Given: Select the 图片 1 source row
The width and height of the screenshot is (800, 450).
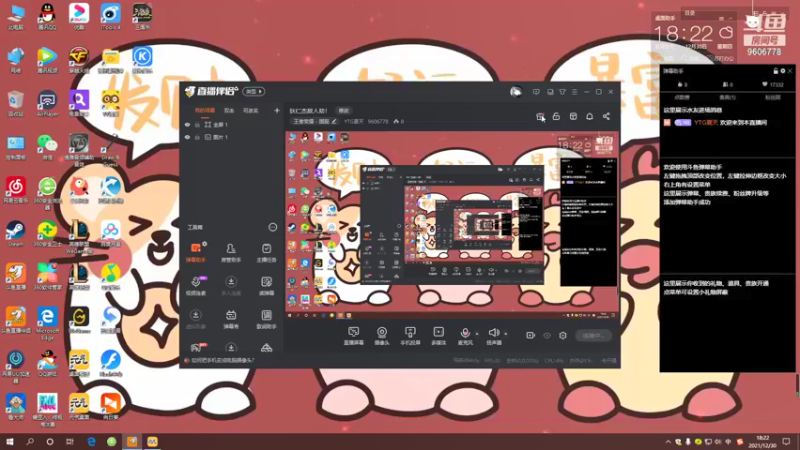Looking at the screenshot, I should [231, 137].
